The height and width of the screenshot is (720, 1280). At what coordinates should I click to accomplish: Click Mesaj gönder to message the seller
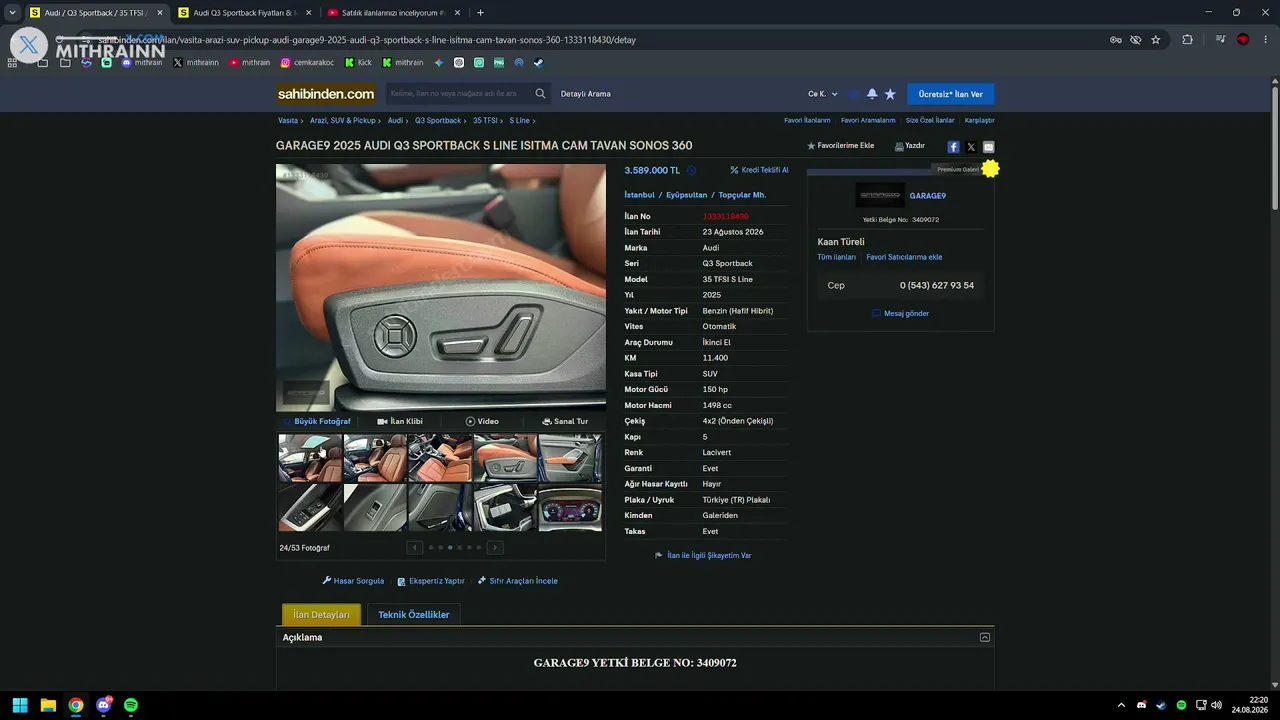[901, 313]
